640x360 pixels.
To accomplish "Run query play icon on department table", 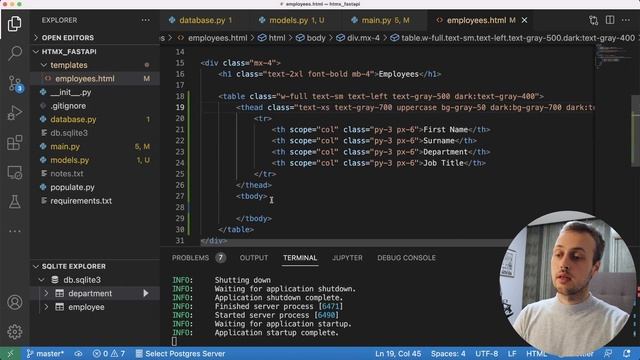I will tap(146, 293).
